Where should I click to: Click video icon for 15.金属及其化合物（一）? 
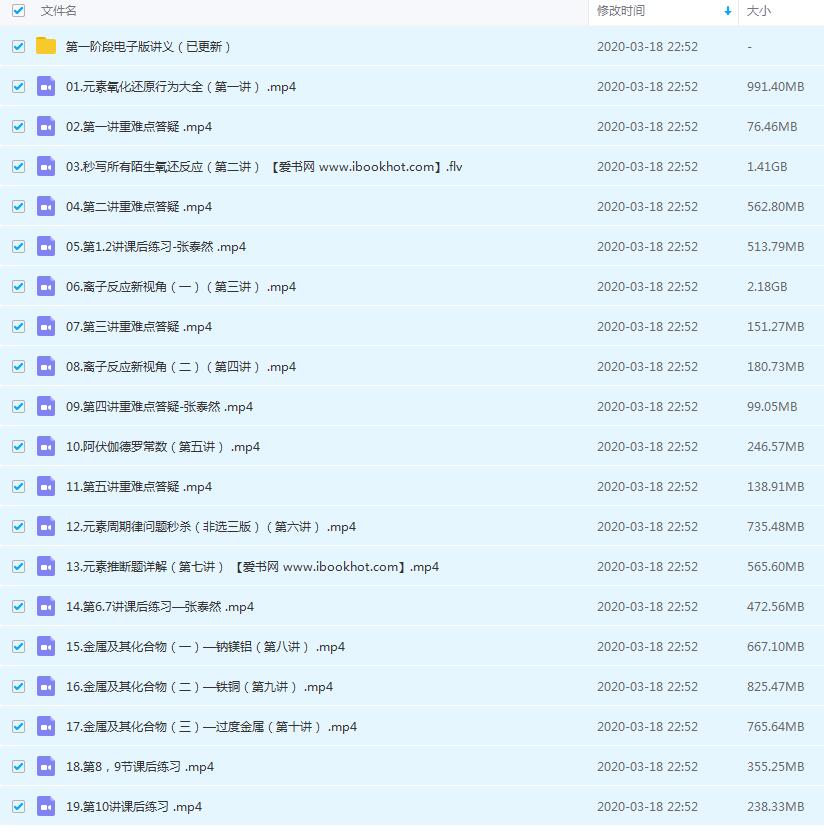point(46,647)
